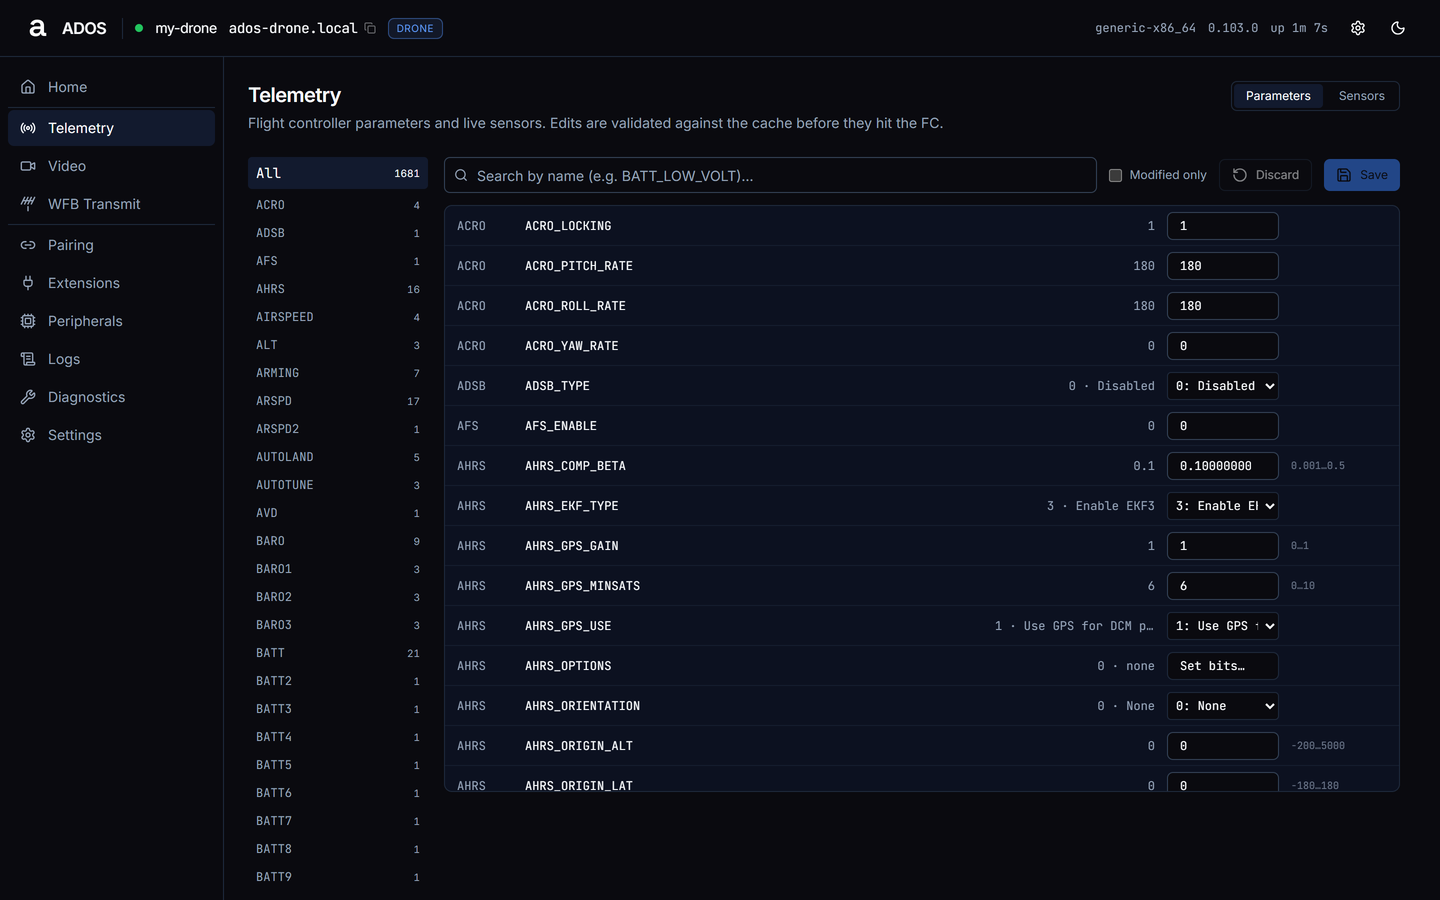This screenshot has width=1440, height=900.
Task: Select Telemetry in the sidebar
Action: click(111, 128)
